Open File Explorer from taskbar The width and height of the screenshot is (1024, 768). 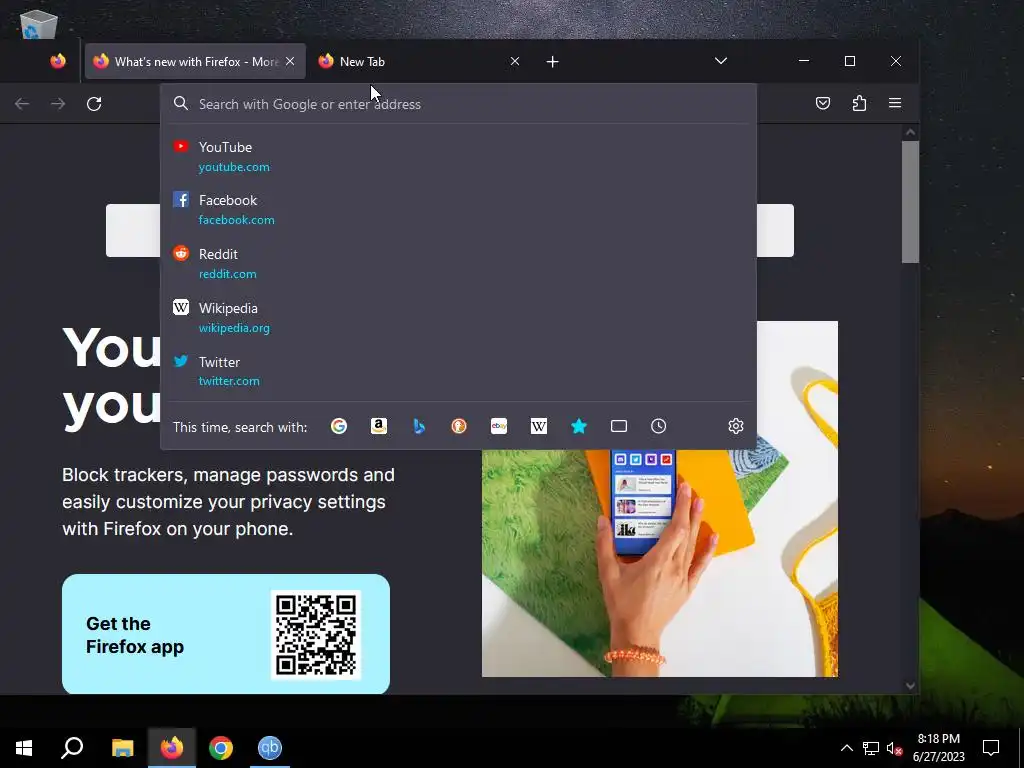pyautogui.click(x=122, y=748)
